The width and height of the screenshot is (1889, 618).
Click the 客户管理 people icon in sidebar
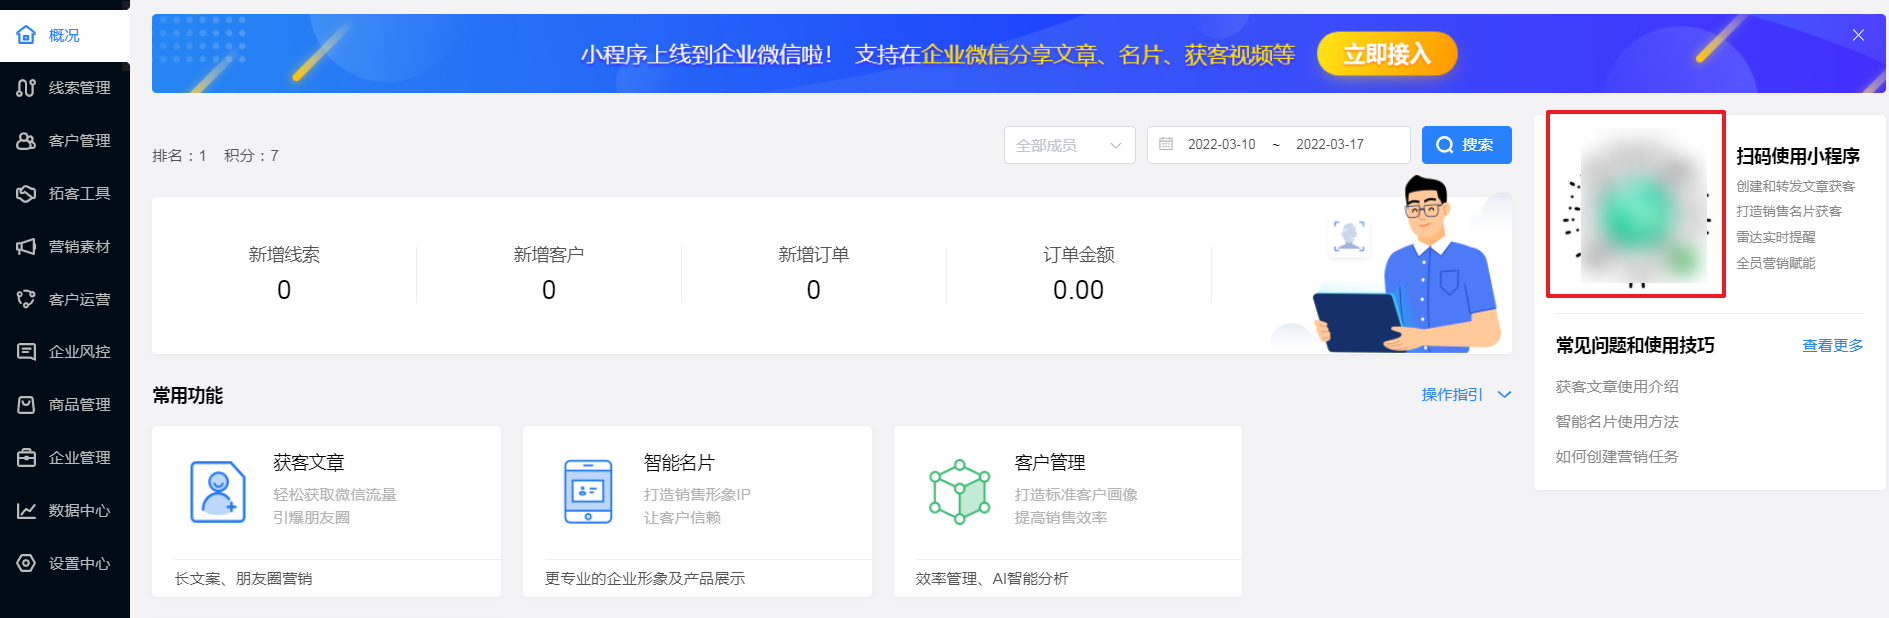tap(26, 141)
